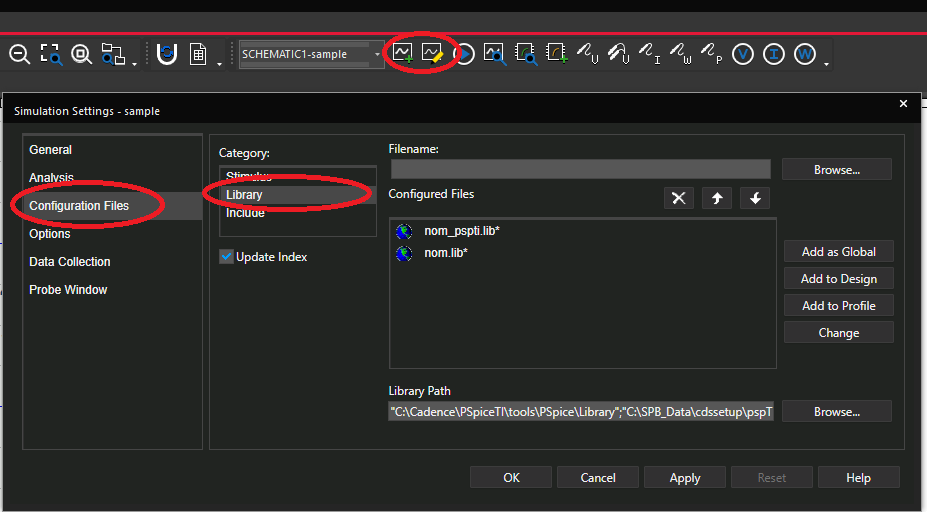The image size is (927, 512).
Task: Toggle the Update Index checkbox
Action: [226, 257]
